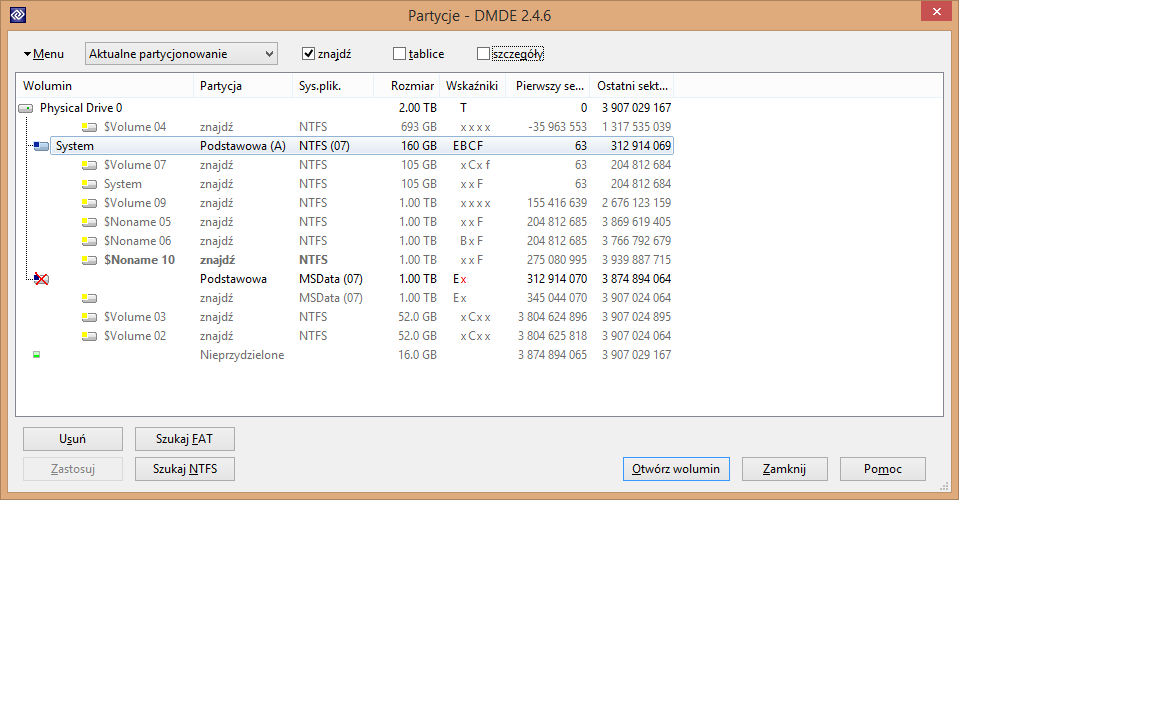Click 'Podstawowa (A)' partition cell
Screen dimensions: 1152x720
point(242,146)
